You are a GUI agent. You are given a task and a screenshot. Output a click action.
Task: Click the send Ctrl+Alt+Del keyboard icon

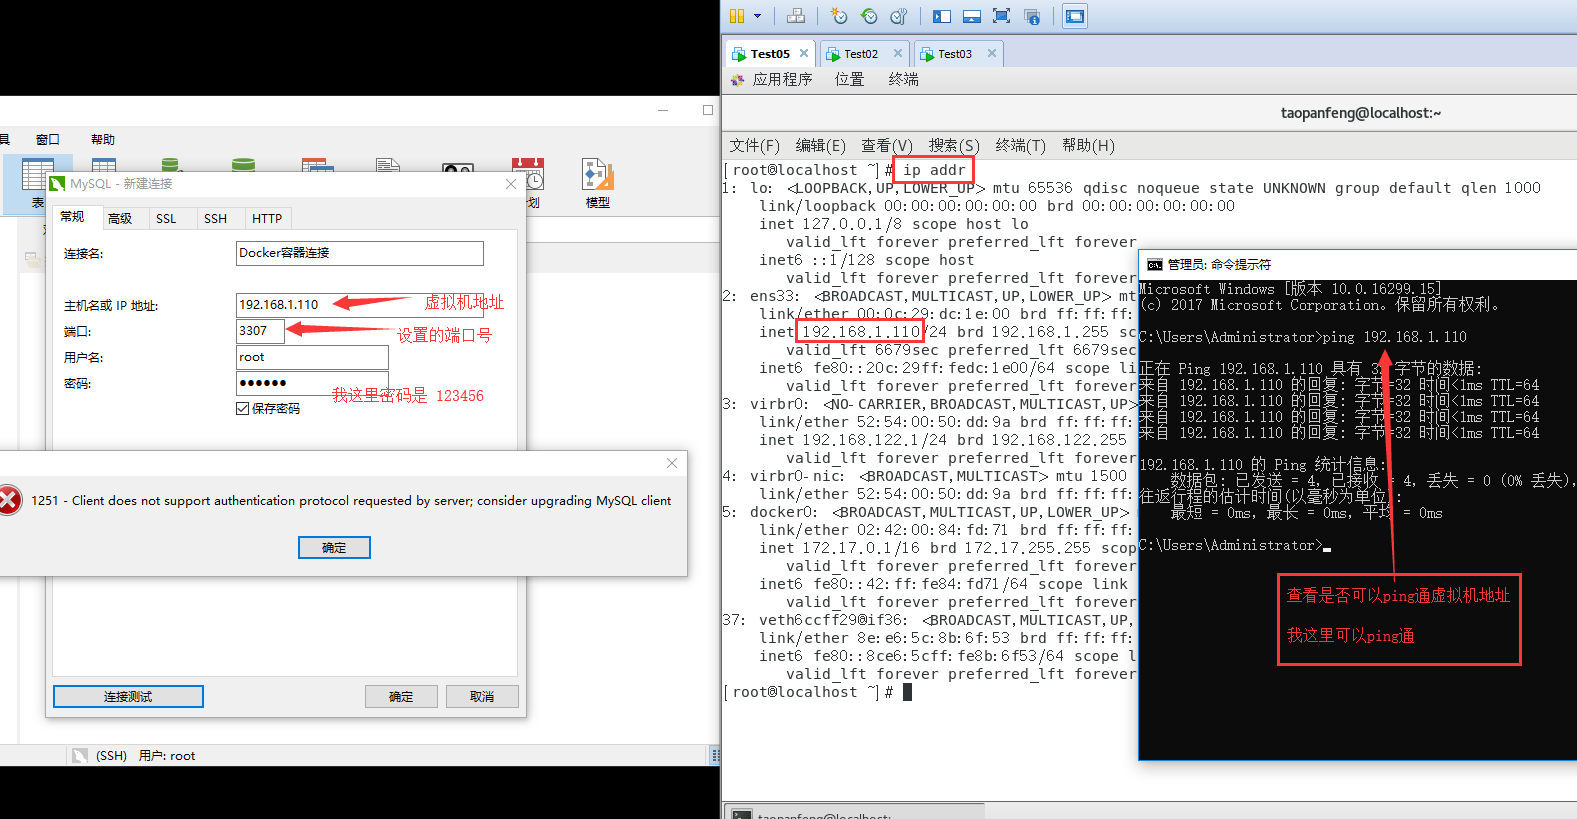pyautogui.click(x=796, y=16)
